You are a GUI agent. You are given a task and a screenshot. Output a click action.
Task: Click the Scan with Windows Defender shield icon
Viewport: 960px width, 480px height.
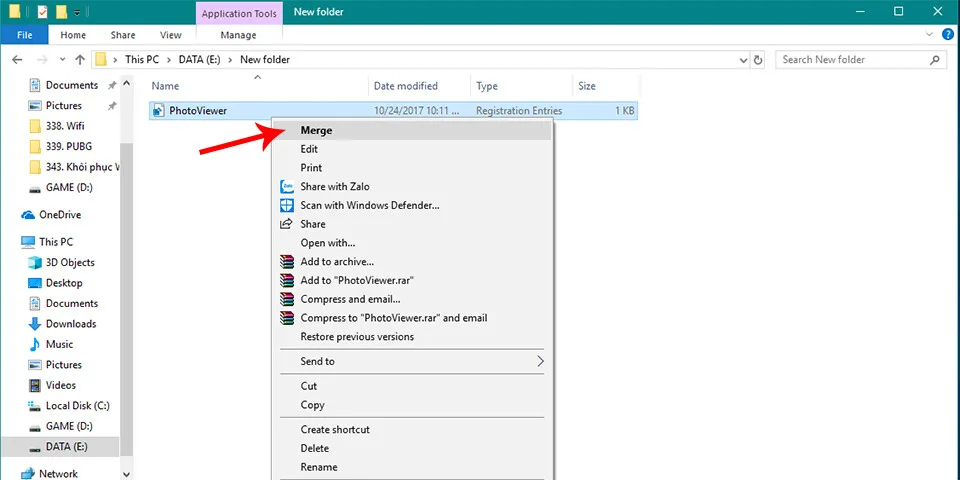tap(287, 205)
